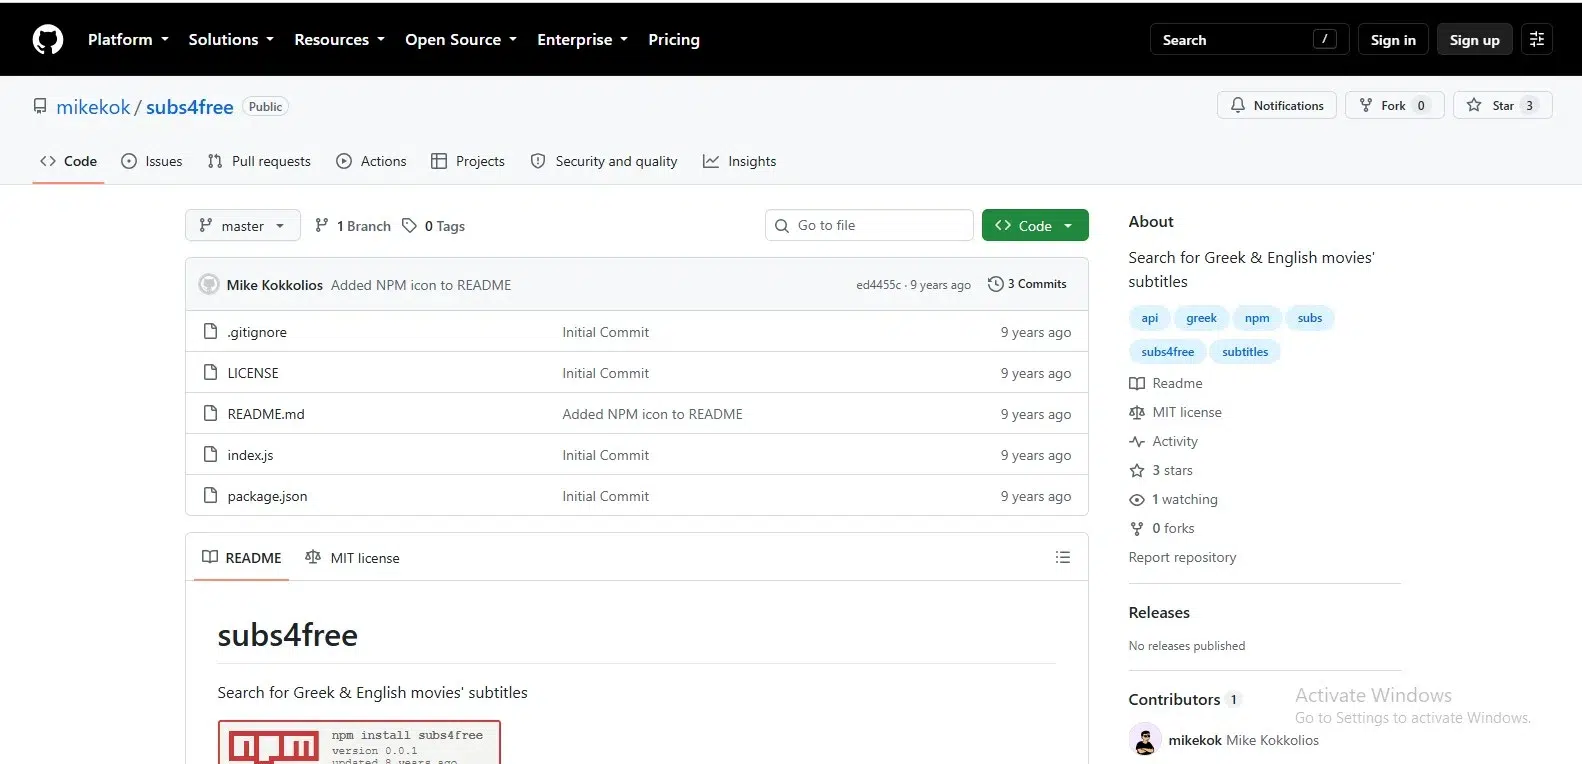Click the file icon next to package.json
The image size is (1582, 764).
(210, 495)
